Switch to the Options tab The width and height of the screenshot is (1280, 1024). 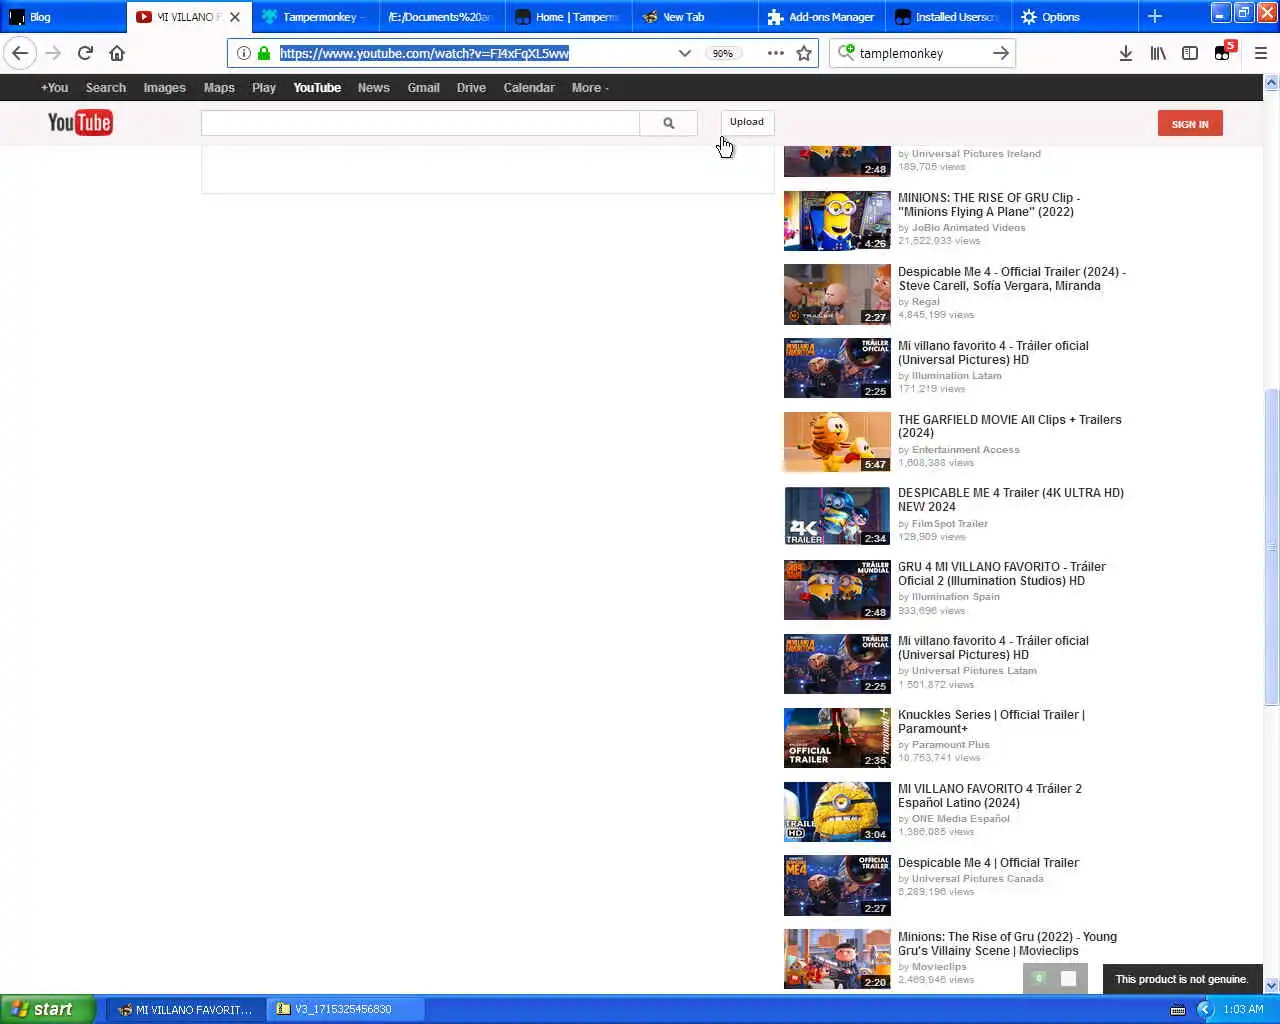point(1073,17)
